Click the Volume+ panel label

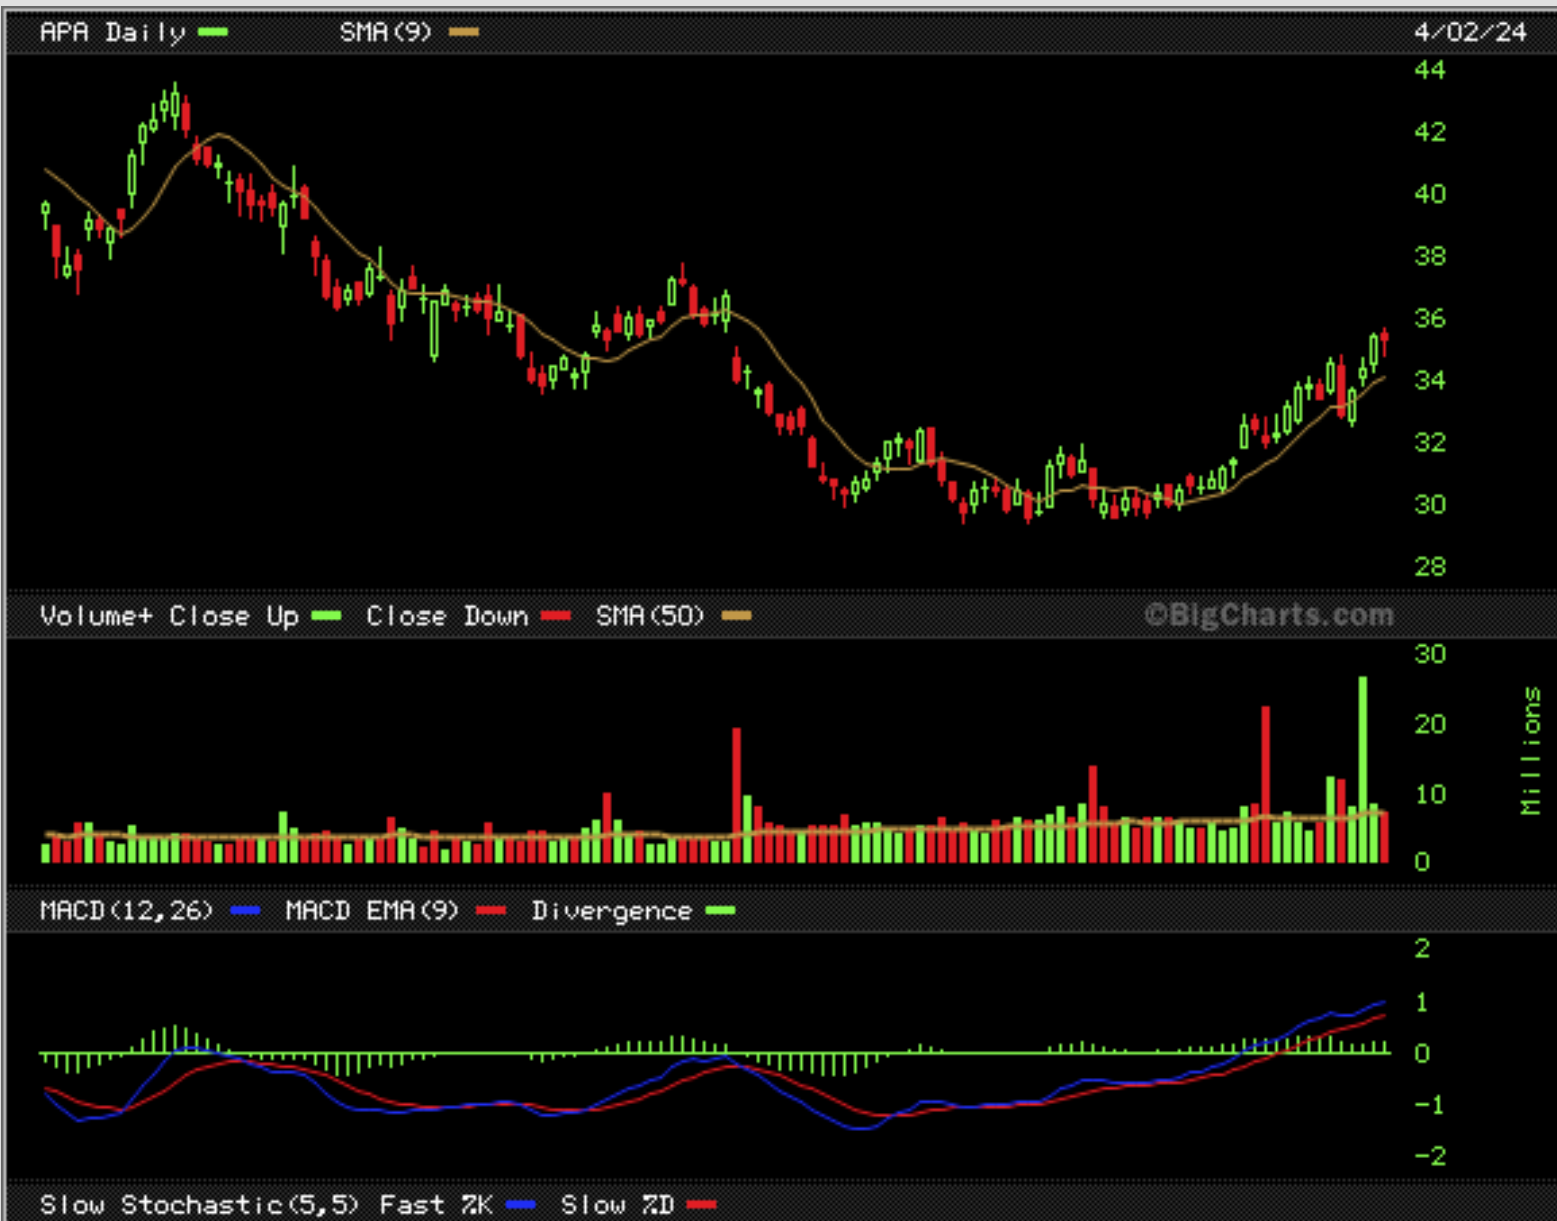point(95,616)
